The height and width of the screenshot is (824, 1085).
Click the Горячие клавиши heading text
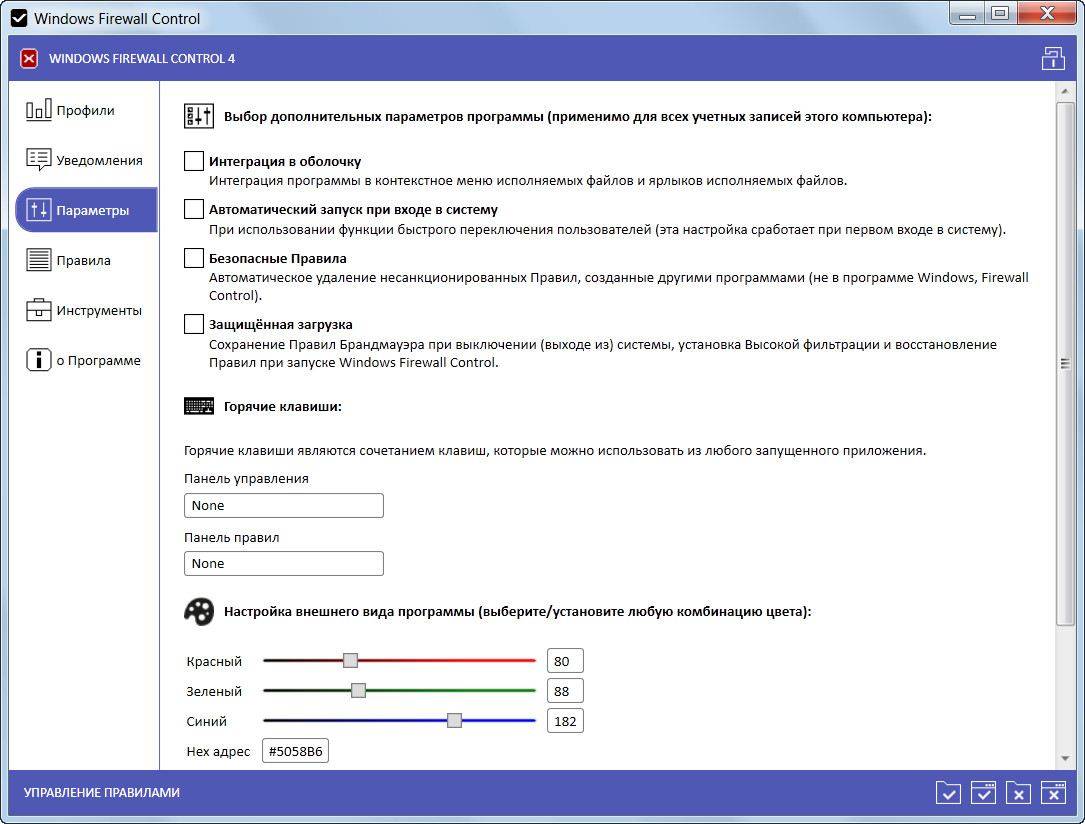pos(282,407)
